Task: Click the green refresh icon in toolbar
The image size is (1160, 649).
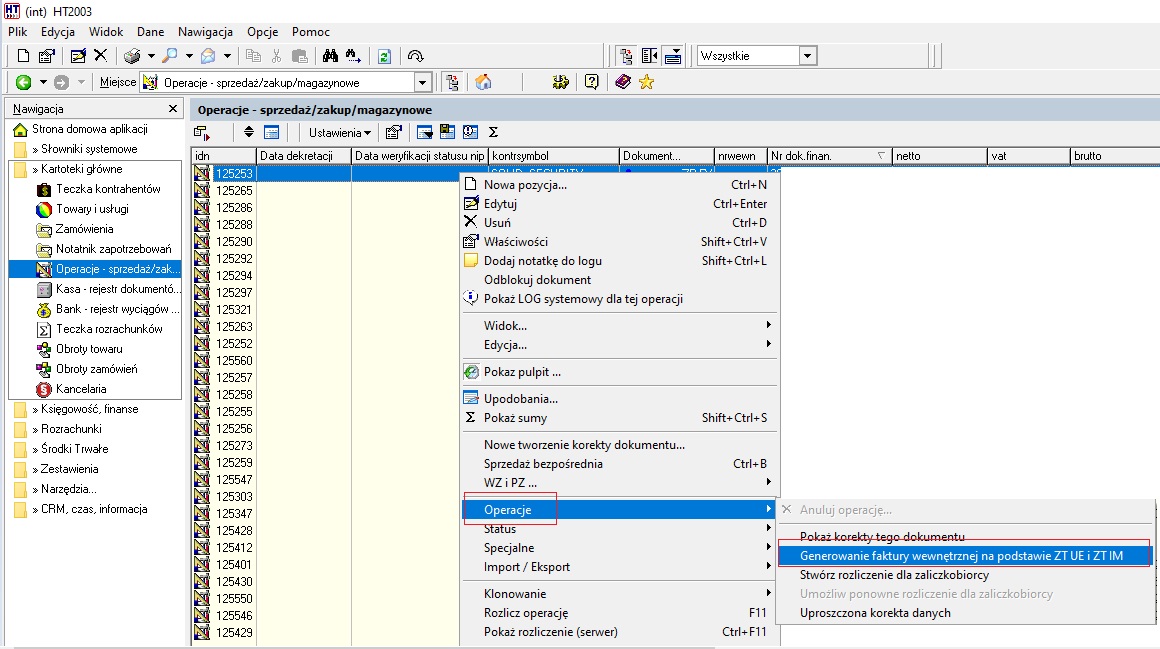Action: [x=384, y=56]
